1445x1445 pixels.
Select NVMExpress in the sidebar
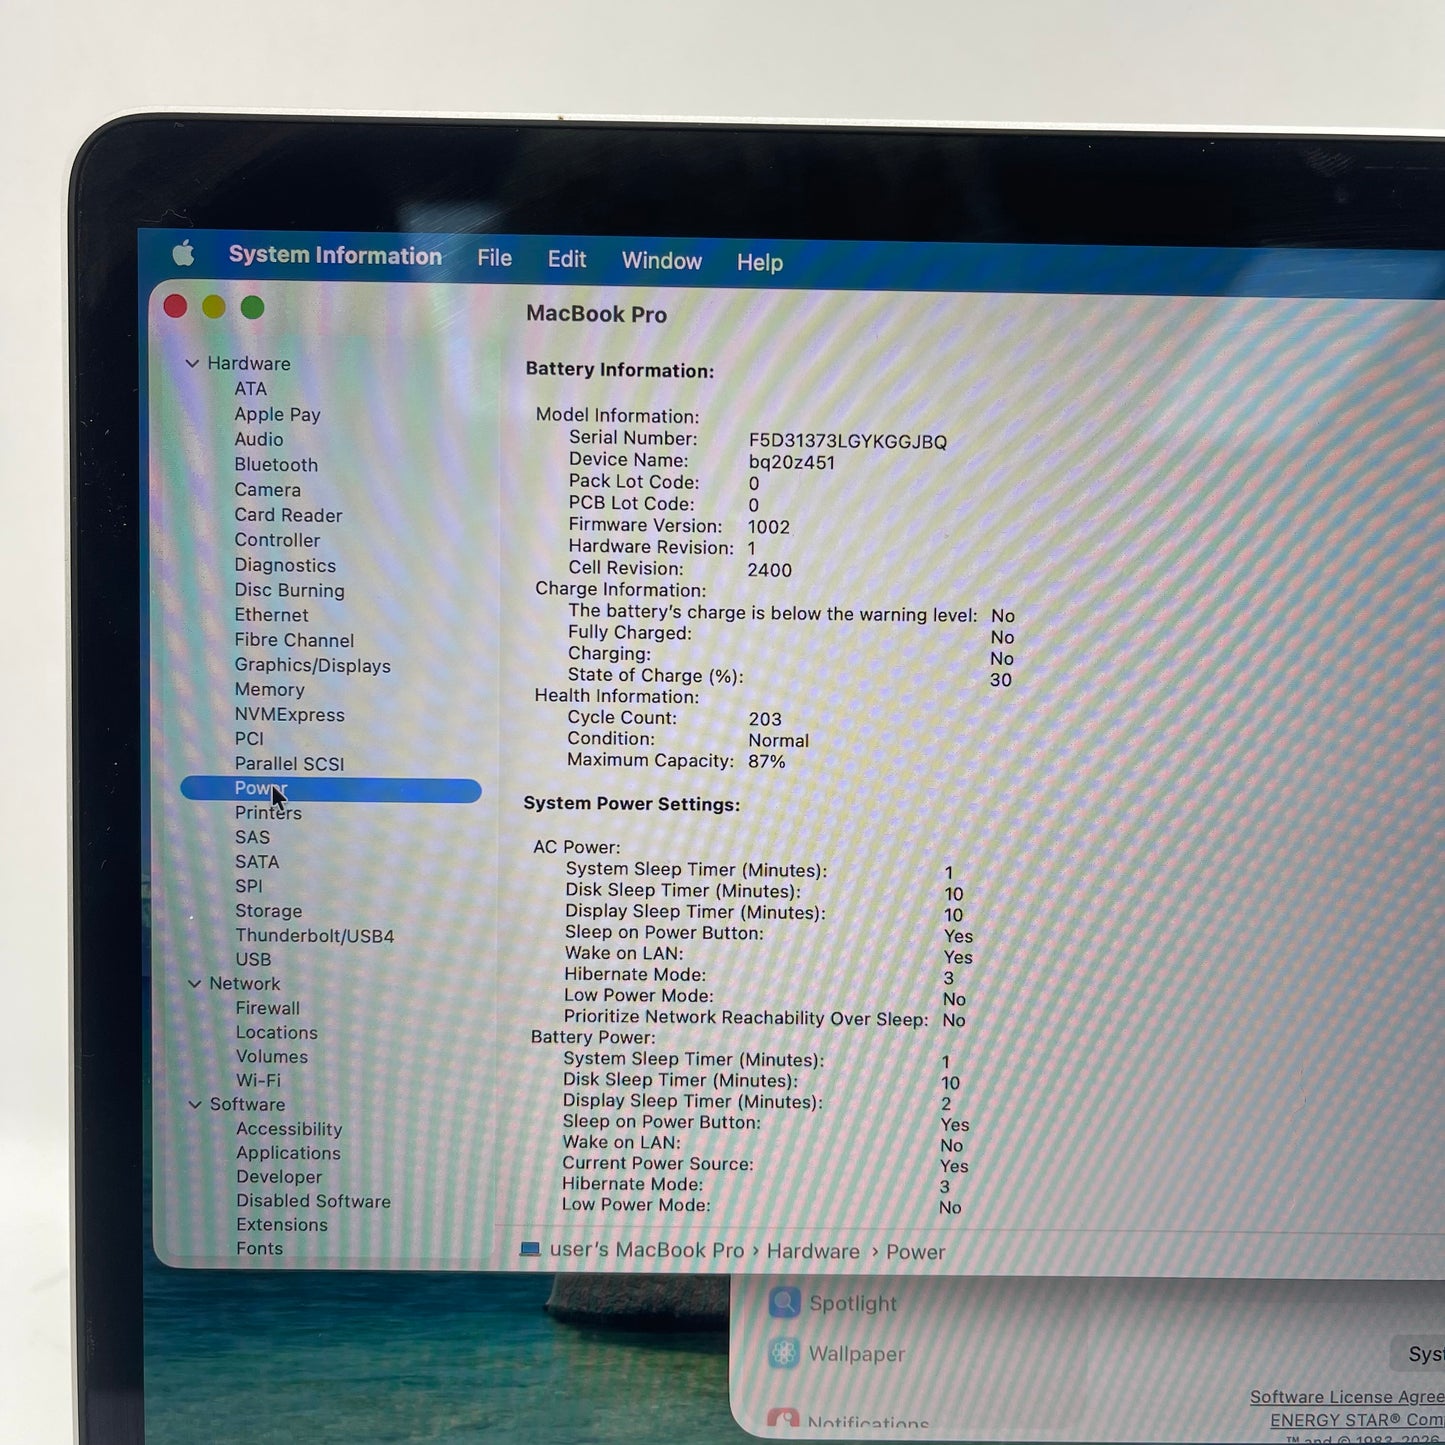[x=289, y=714]
